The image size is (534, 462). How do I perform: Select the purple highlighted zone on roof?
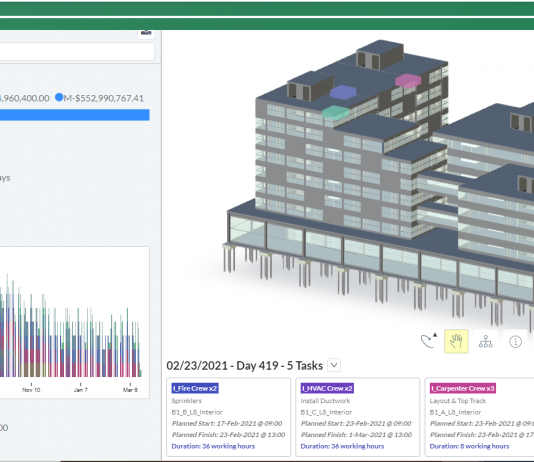click(x=343, y=92)
